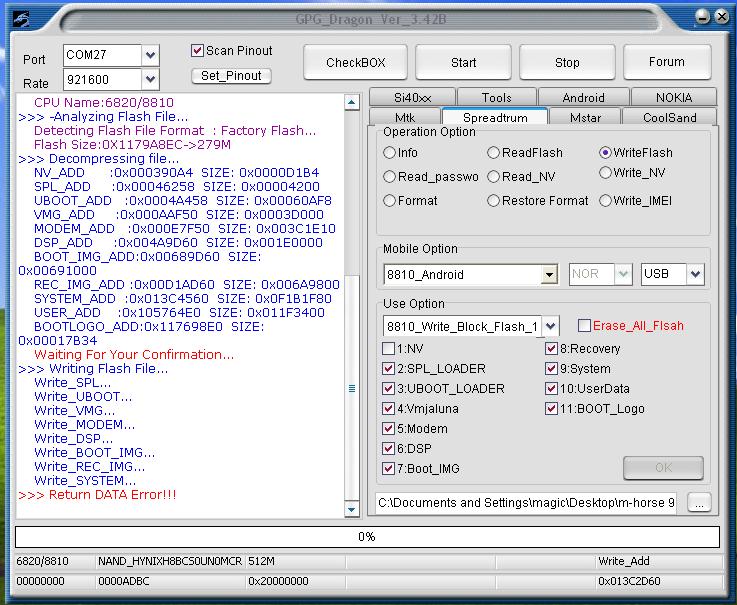Open the Forum button
Viewport: 737px width, 605px height.
pos(666,62)
